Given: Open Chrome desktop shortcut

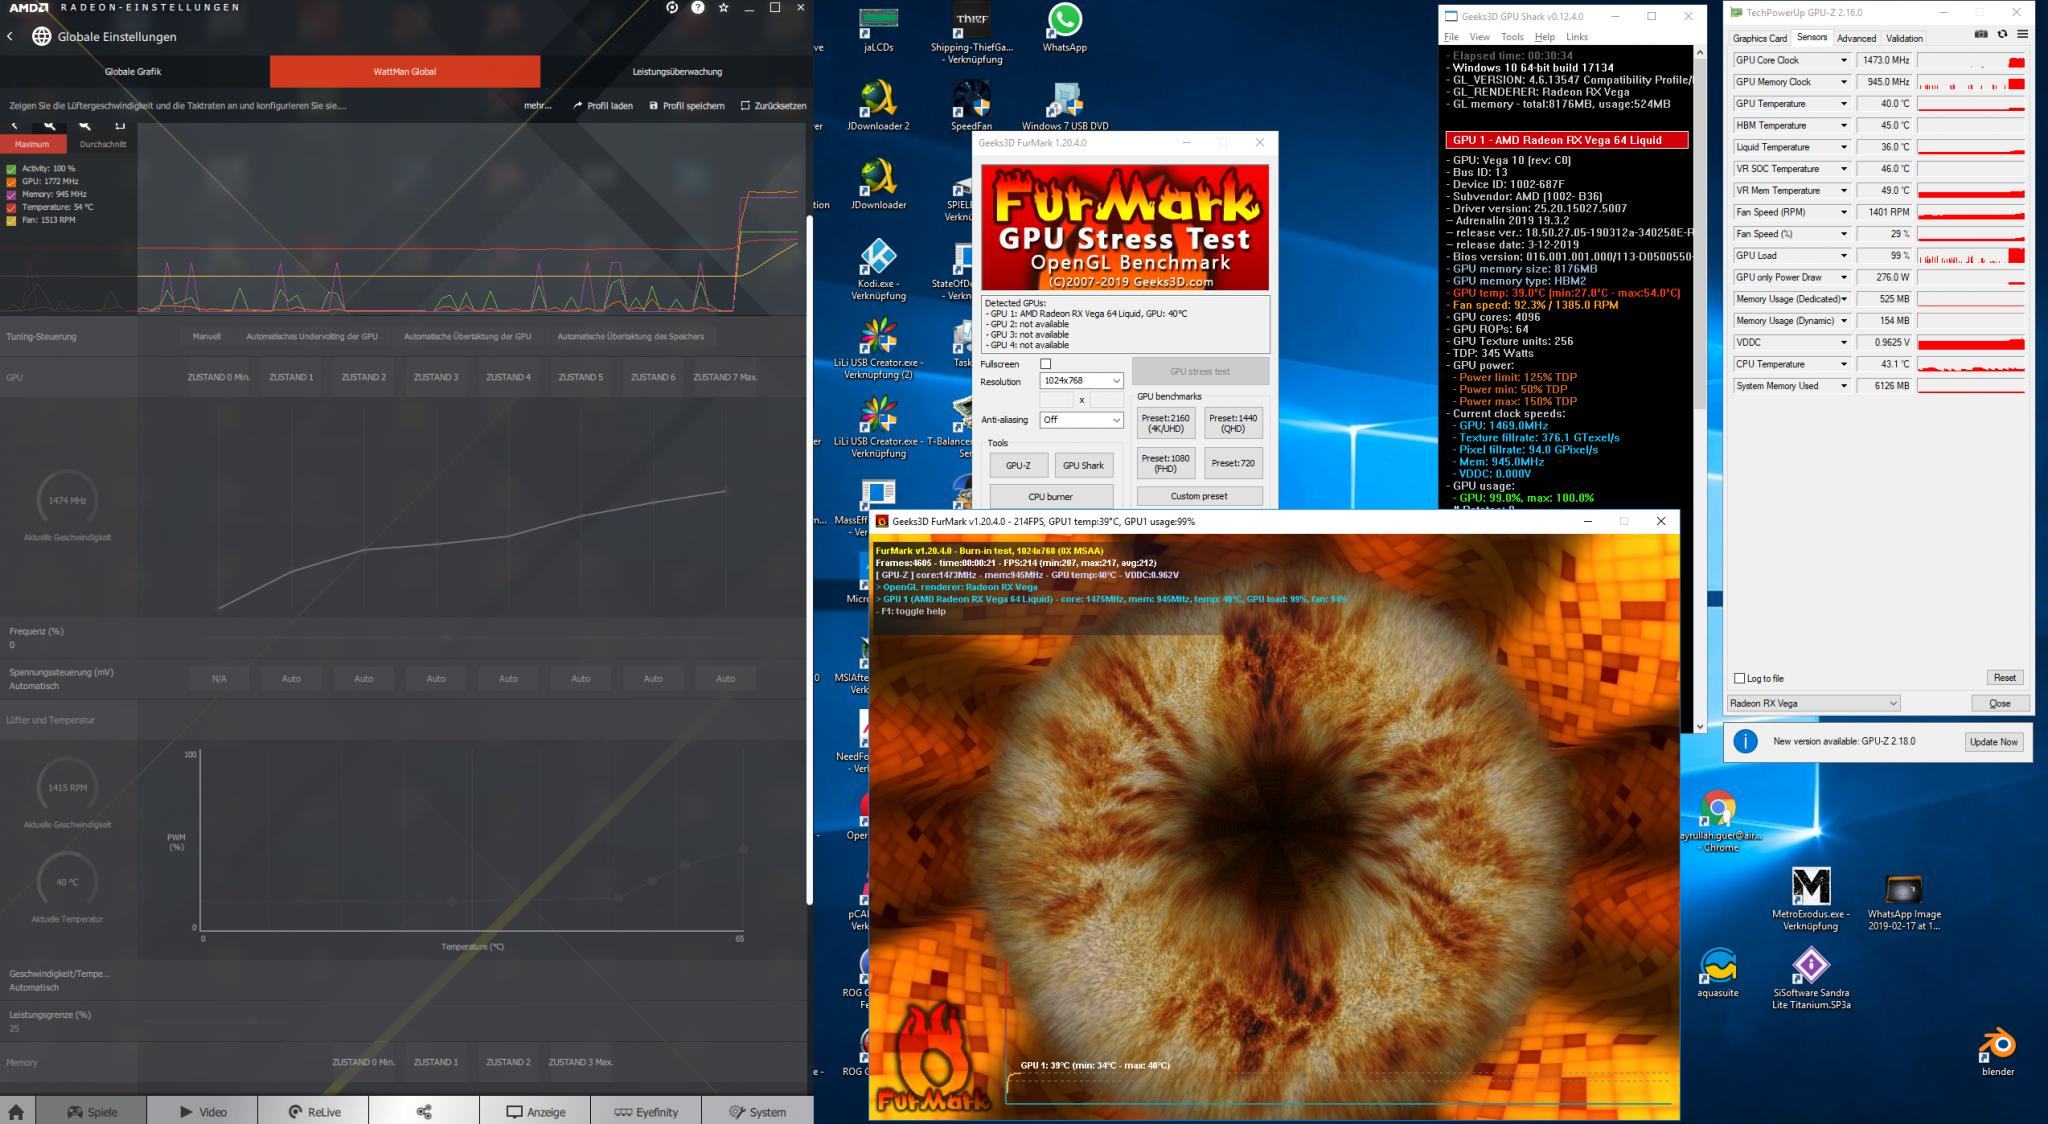Looking at the screenshot, I should pyautogui.click(x=1720, y=820).
